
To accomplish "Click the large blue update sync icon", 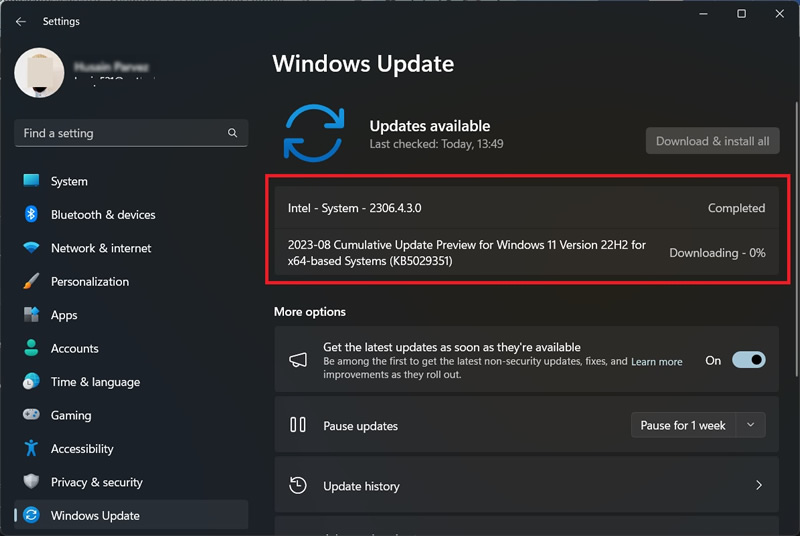I will [x=314, y=133].
